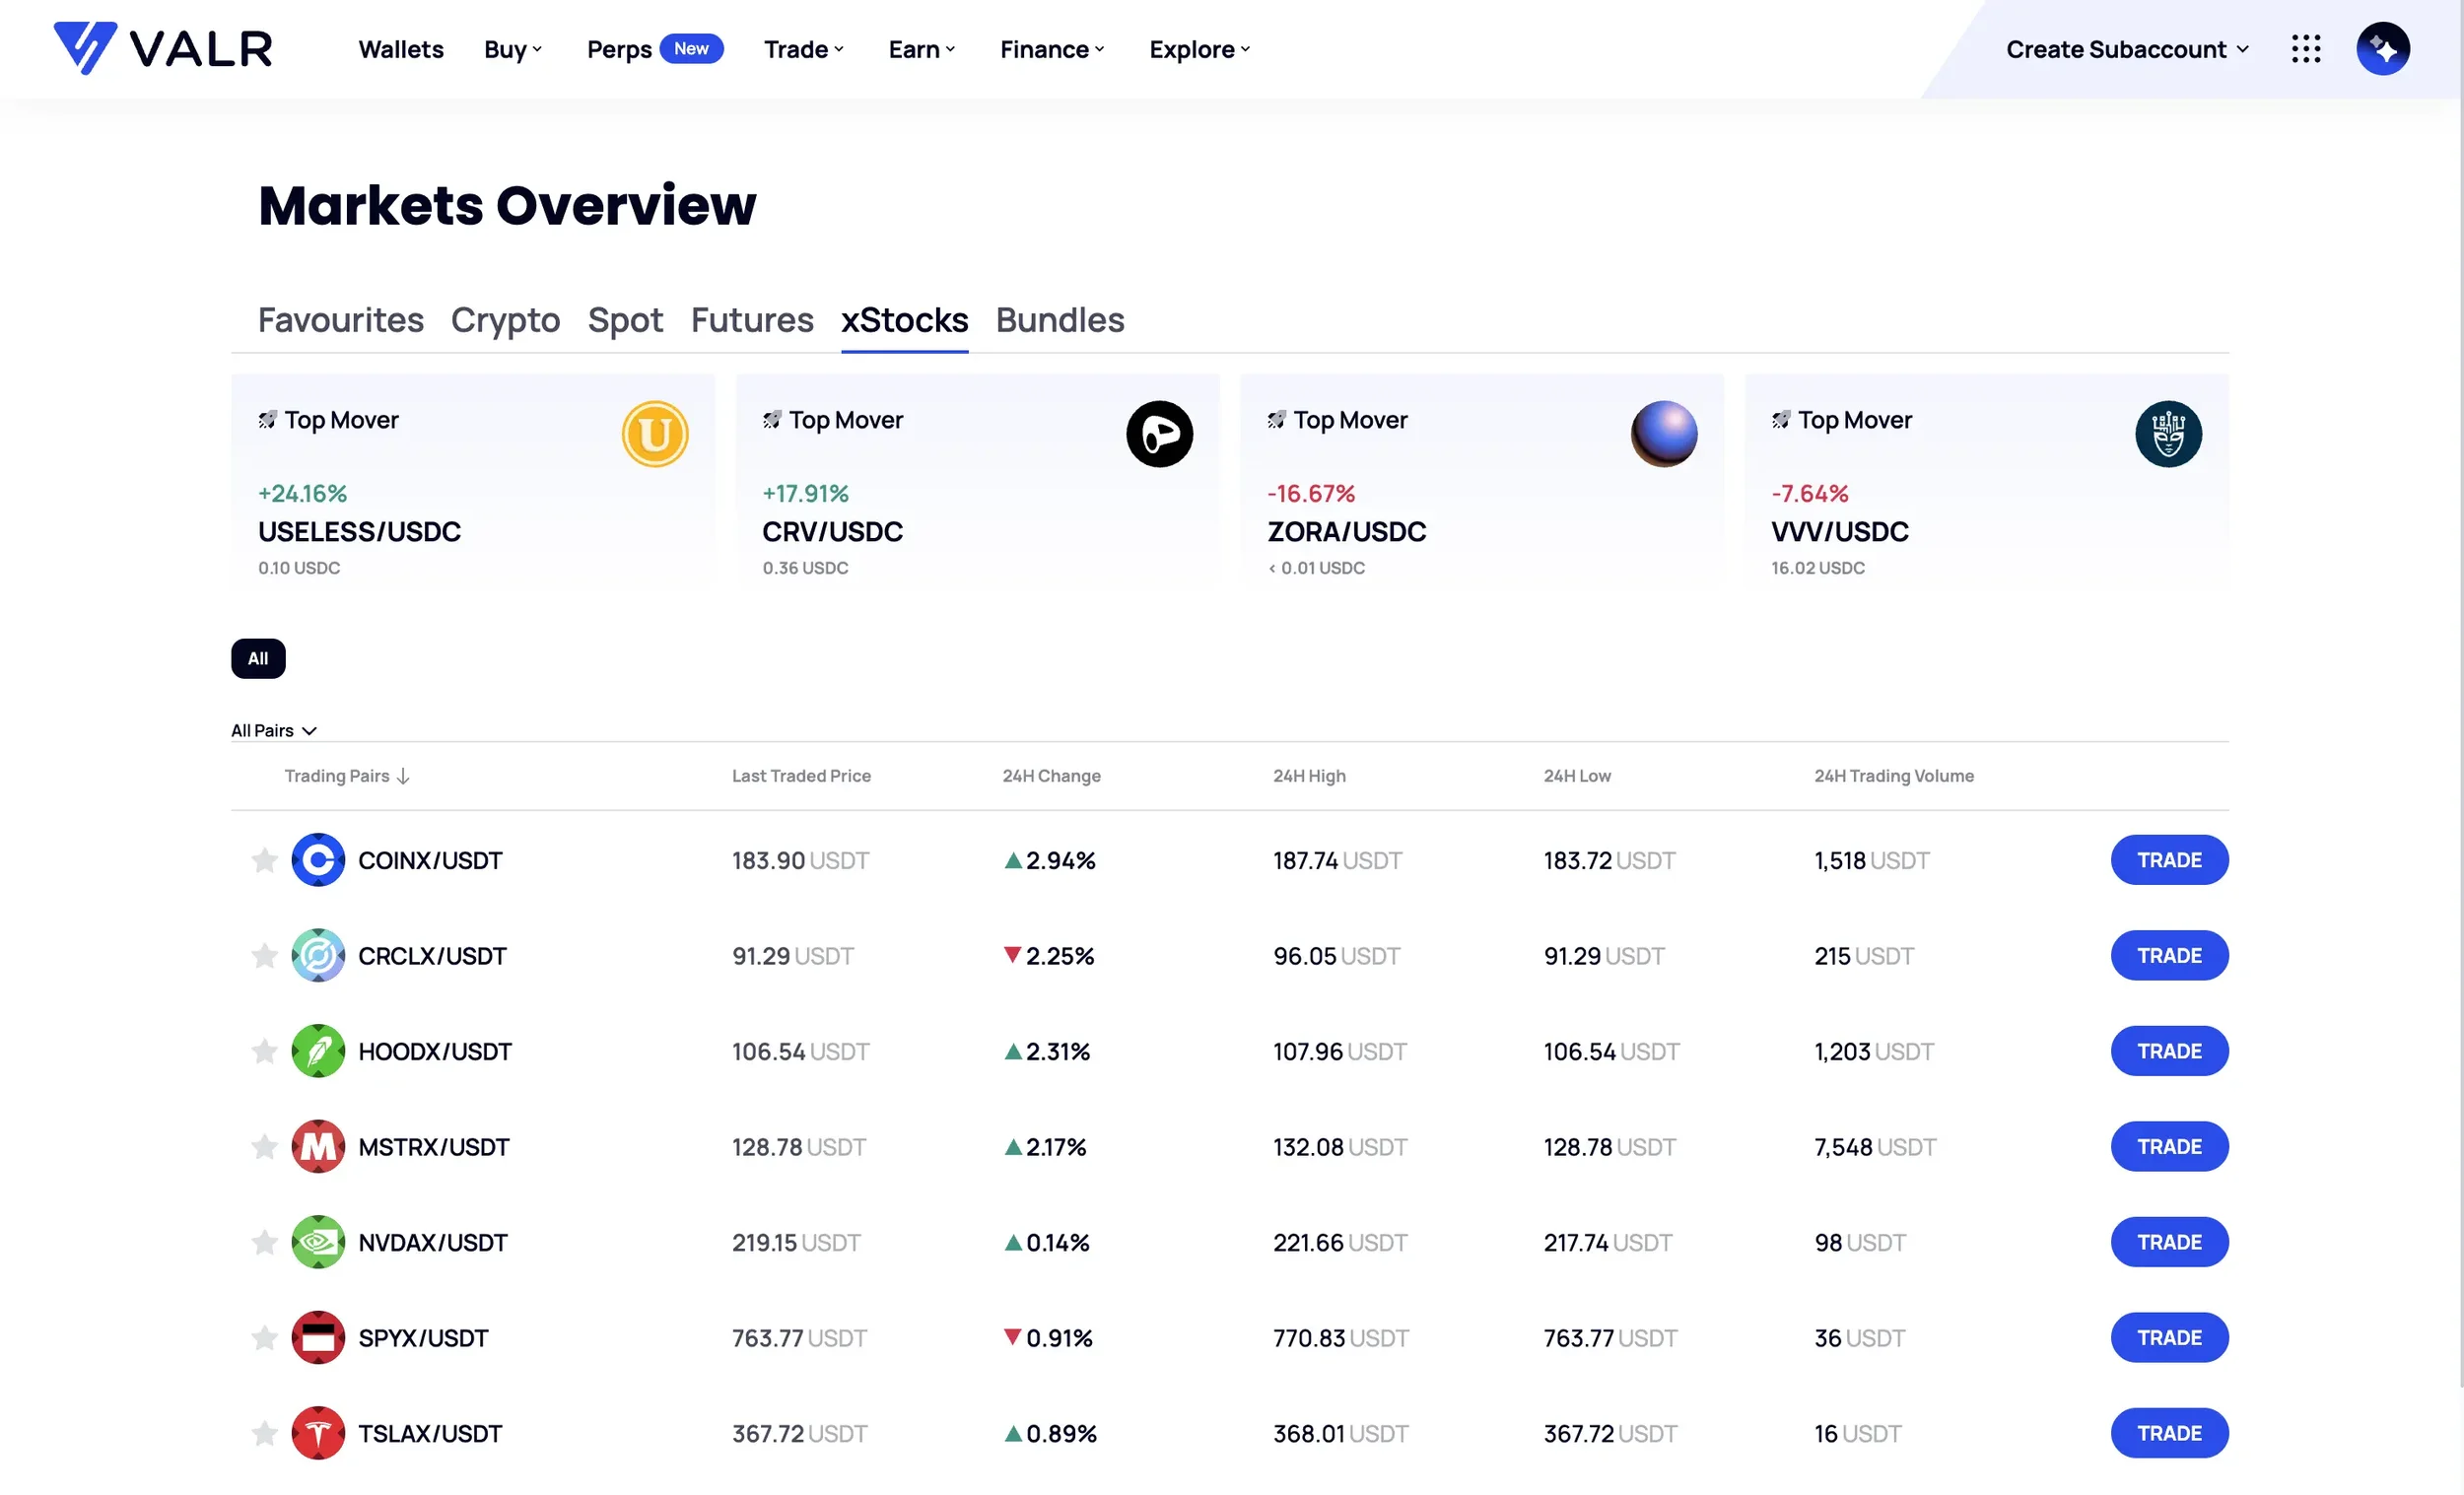This screenshot has width=2464, height=1495.
Task: Click the VVV mask icon
Action: tap(2168, 434)
